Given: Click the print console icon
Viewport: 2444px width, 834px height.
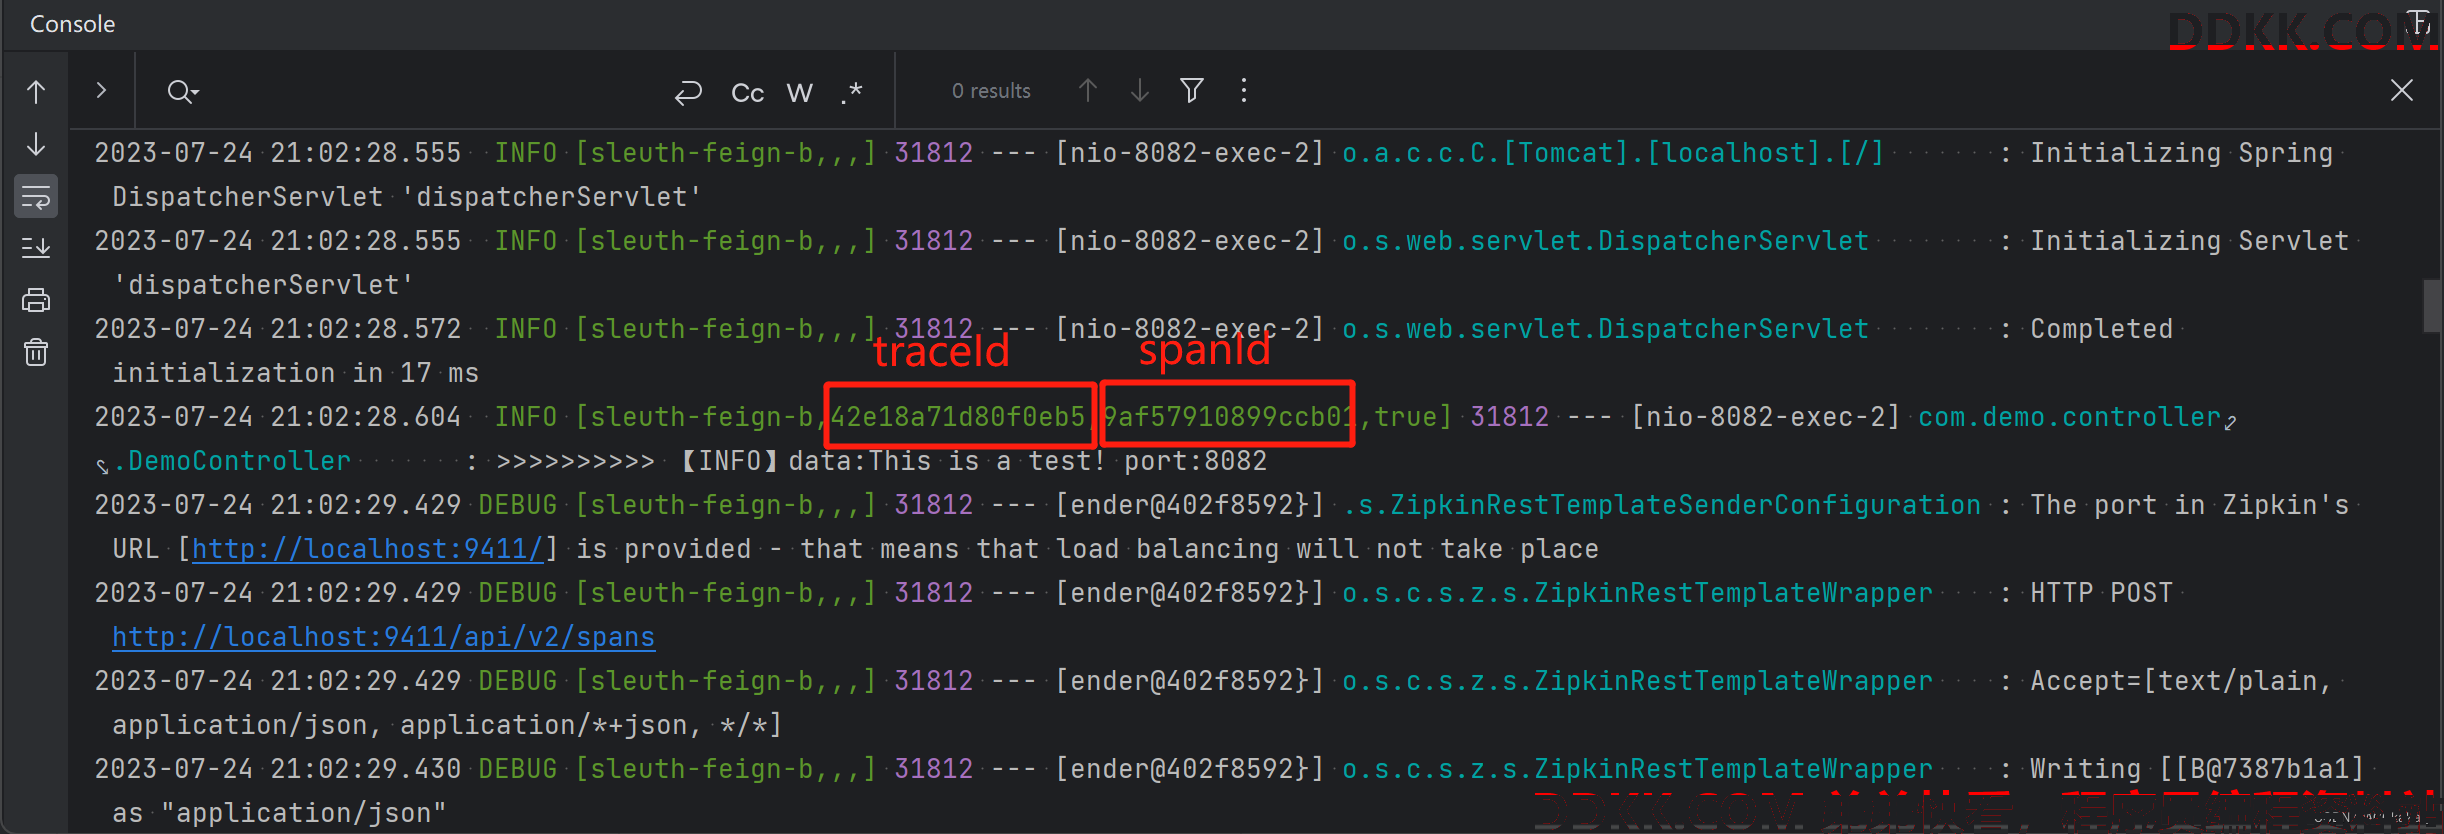Looking at the screenshot, I should point(36,299).
